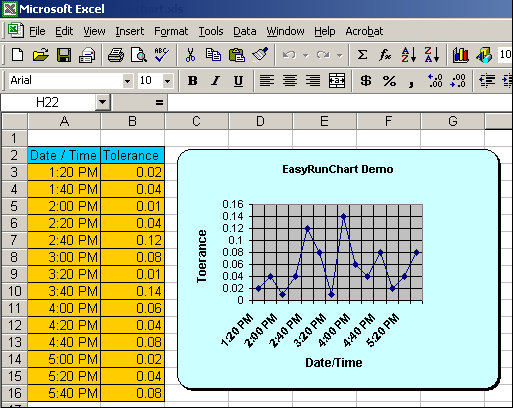Apply percent style
This screenshot has width=513, height=408.
(x=389, y=81)
